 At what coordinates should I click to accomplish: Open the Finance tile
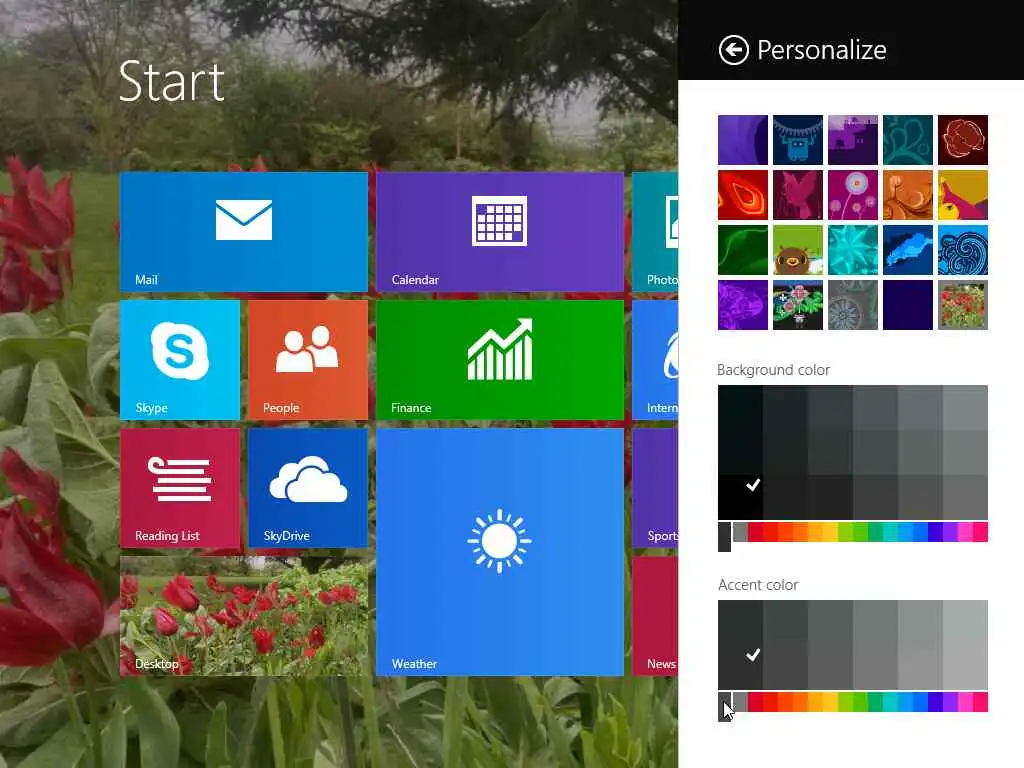[x=500, y=360]
